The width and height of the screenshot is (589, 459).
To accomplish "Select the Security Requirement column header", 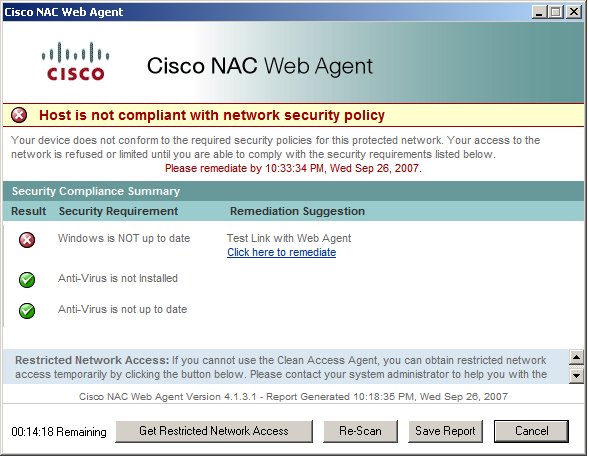I will click(x=118, y=211).
